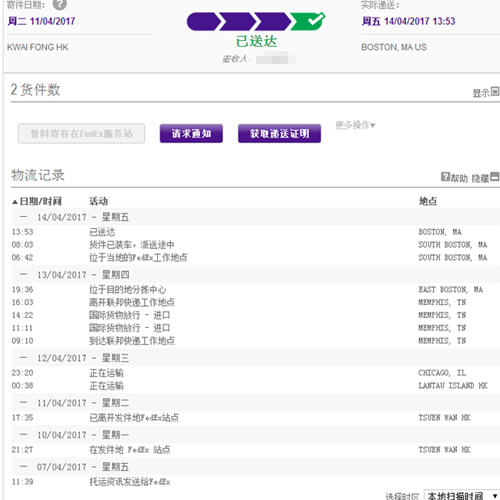500x500 pixels.
Task: Click the first purple progress step
Action: point(204,22)
